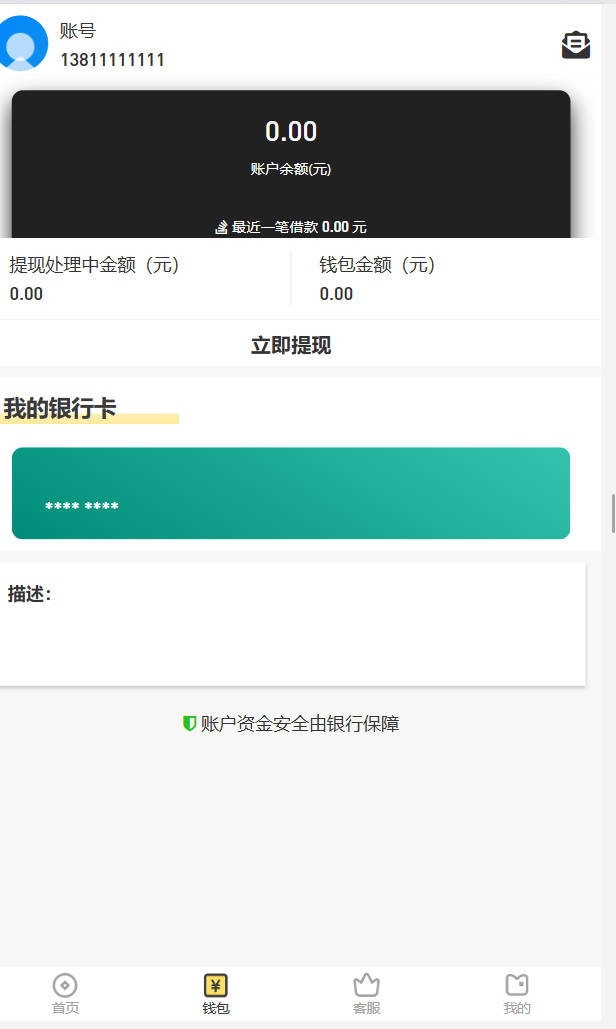This screenshot has width=616, height=1029.
Task: Tap the customer service crown icon
Action: 366,985
